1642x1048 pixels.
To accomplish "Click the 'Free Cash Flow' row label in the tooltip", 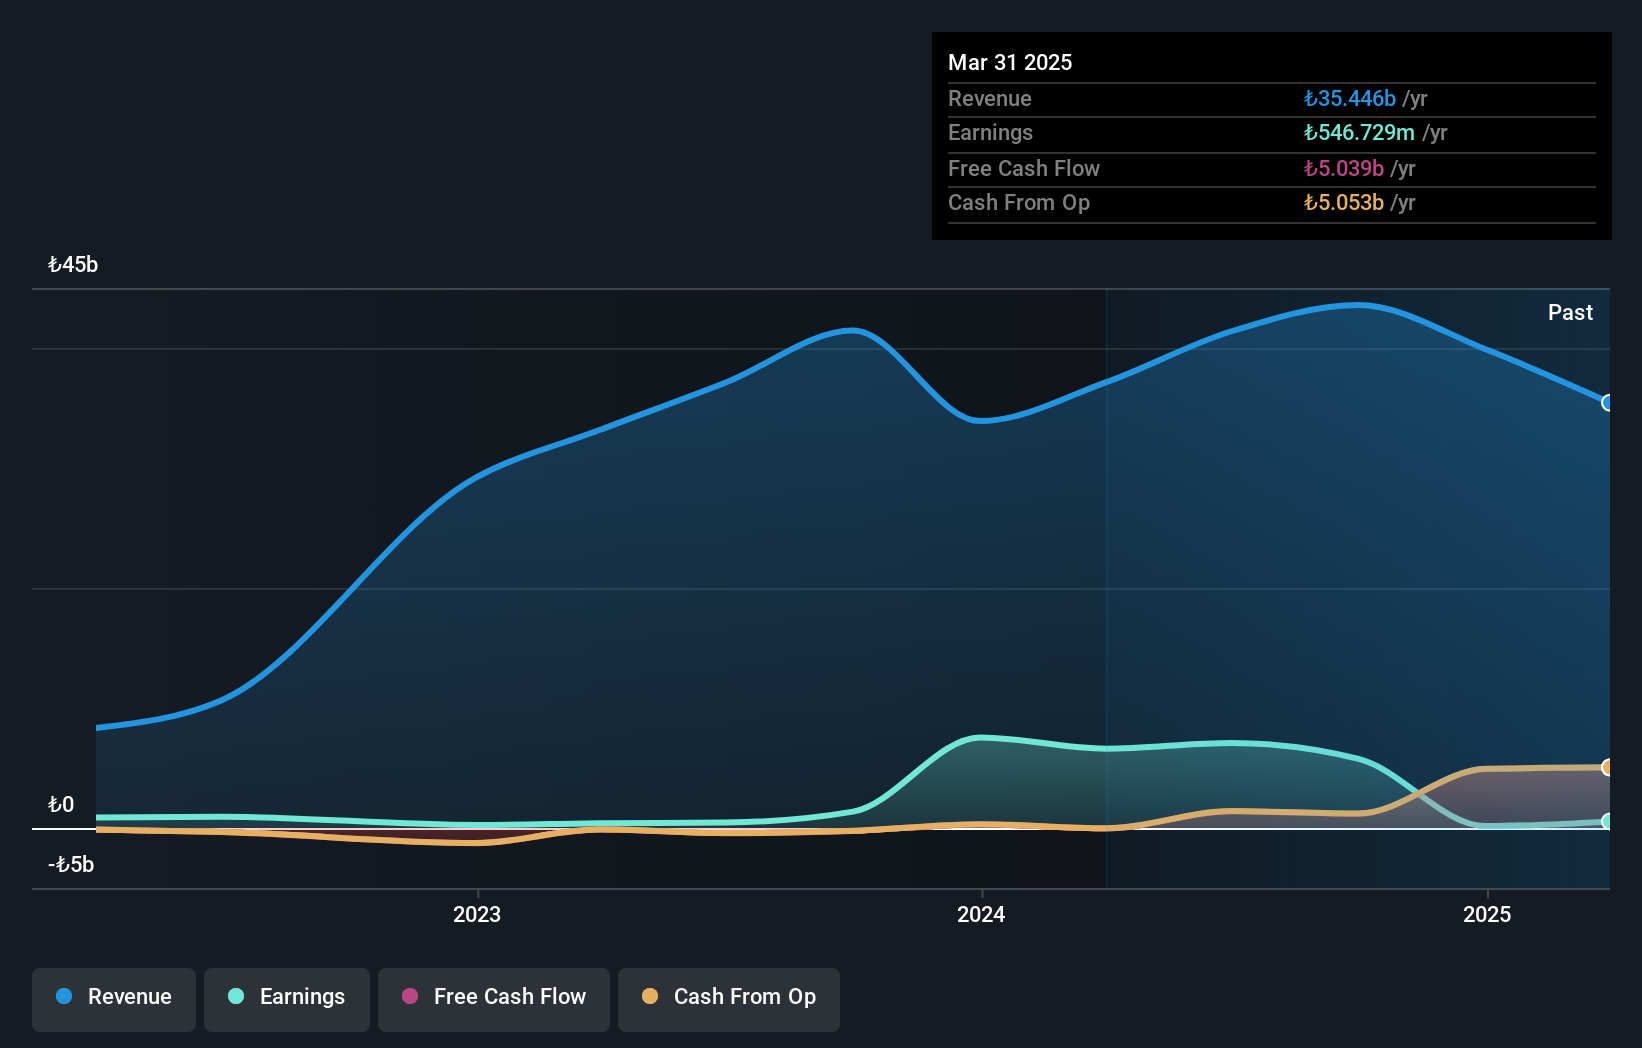I will tap(1024, 169).
